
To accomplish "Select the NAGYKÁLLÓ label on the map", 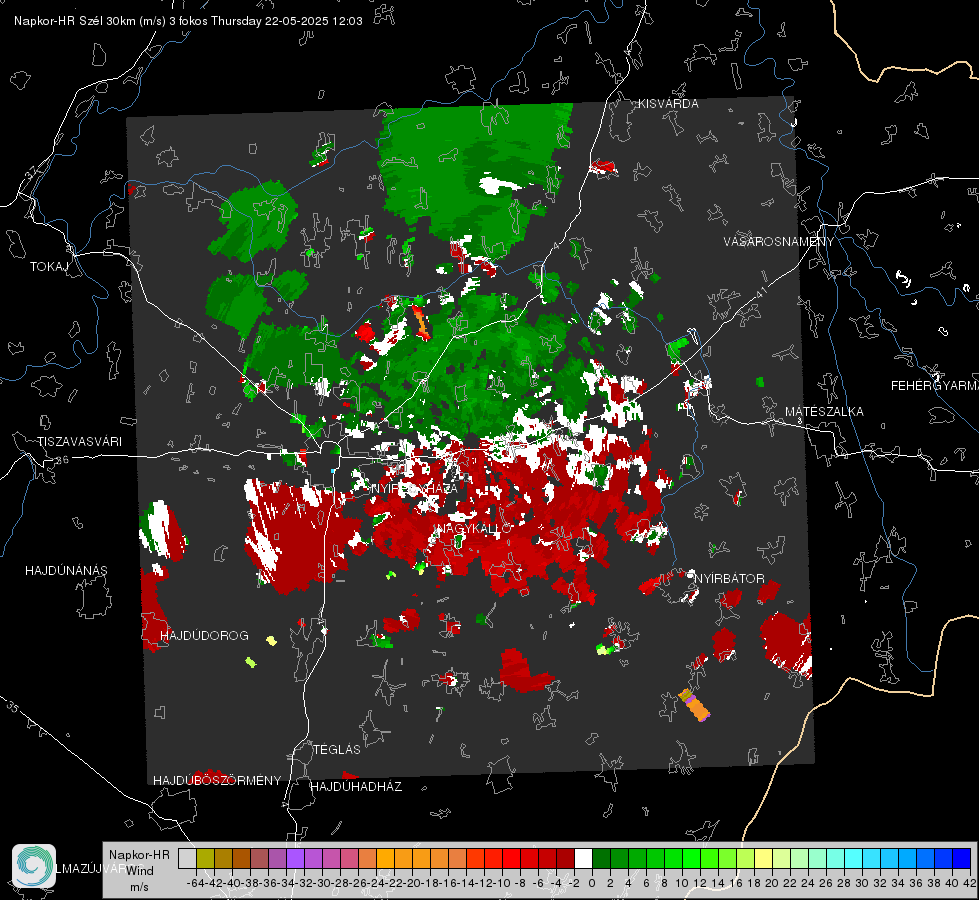I will click(473, 528).
